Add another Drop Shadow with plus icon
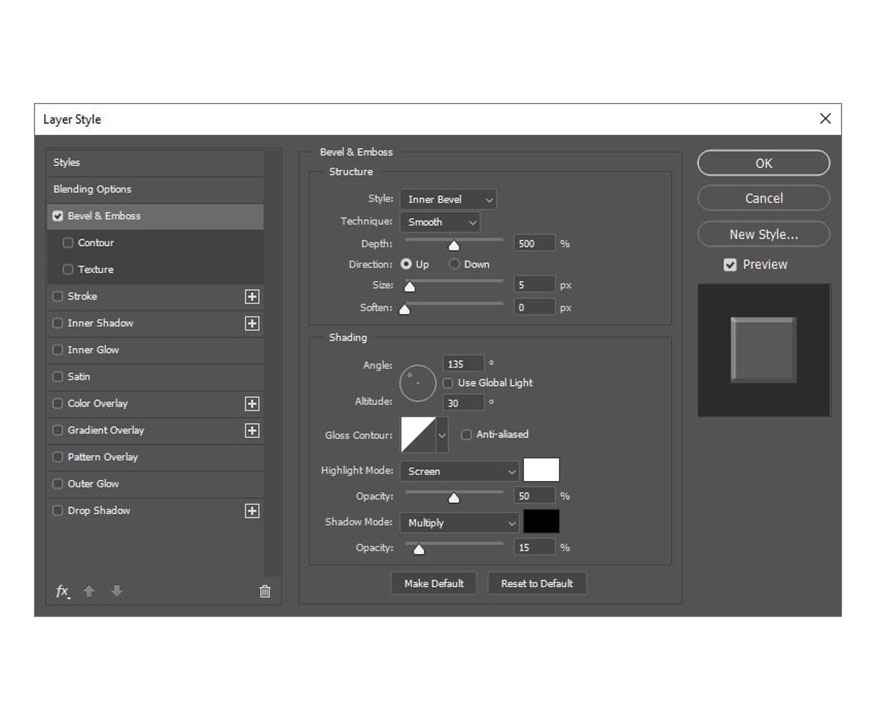This screenshot has width=875, height=720. [x=252, y=511]
